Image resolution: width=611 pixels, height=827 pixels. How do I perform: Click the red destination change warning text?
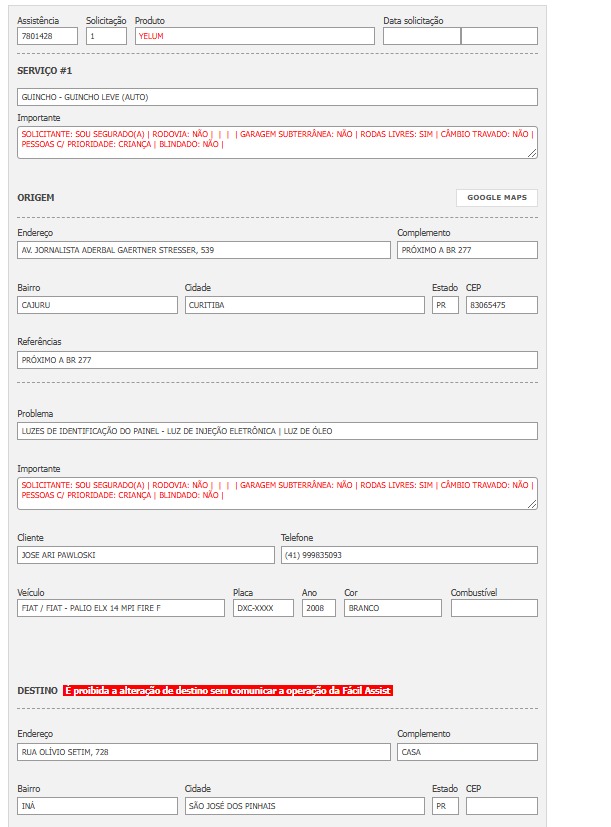click(x=228, y=690)
